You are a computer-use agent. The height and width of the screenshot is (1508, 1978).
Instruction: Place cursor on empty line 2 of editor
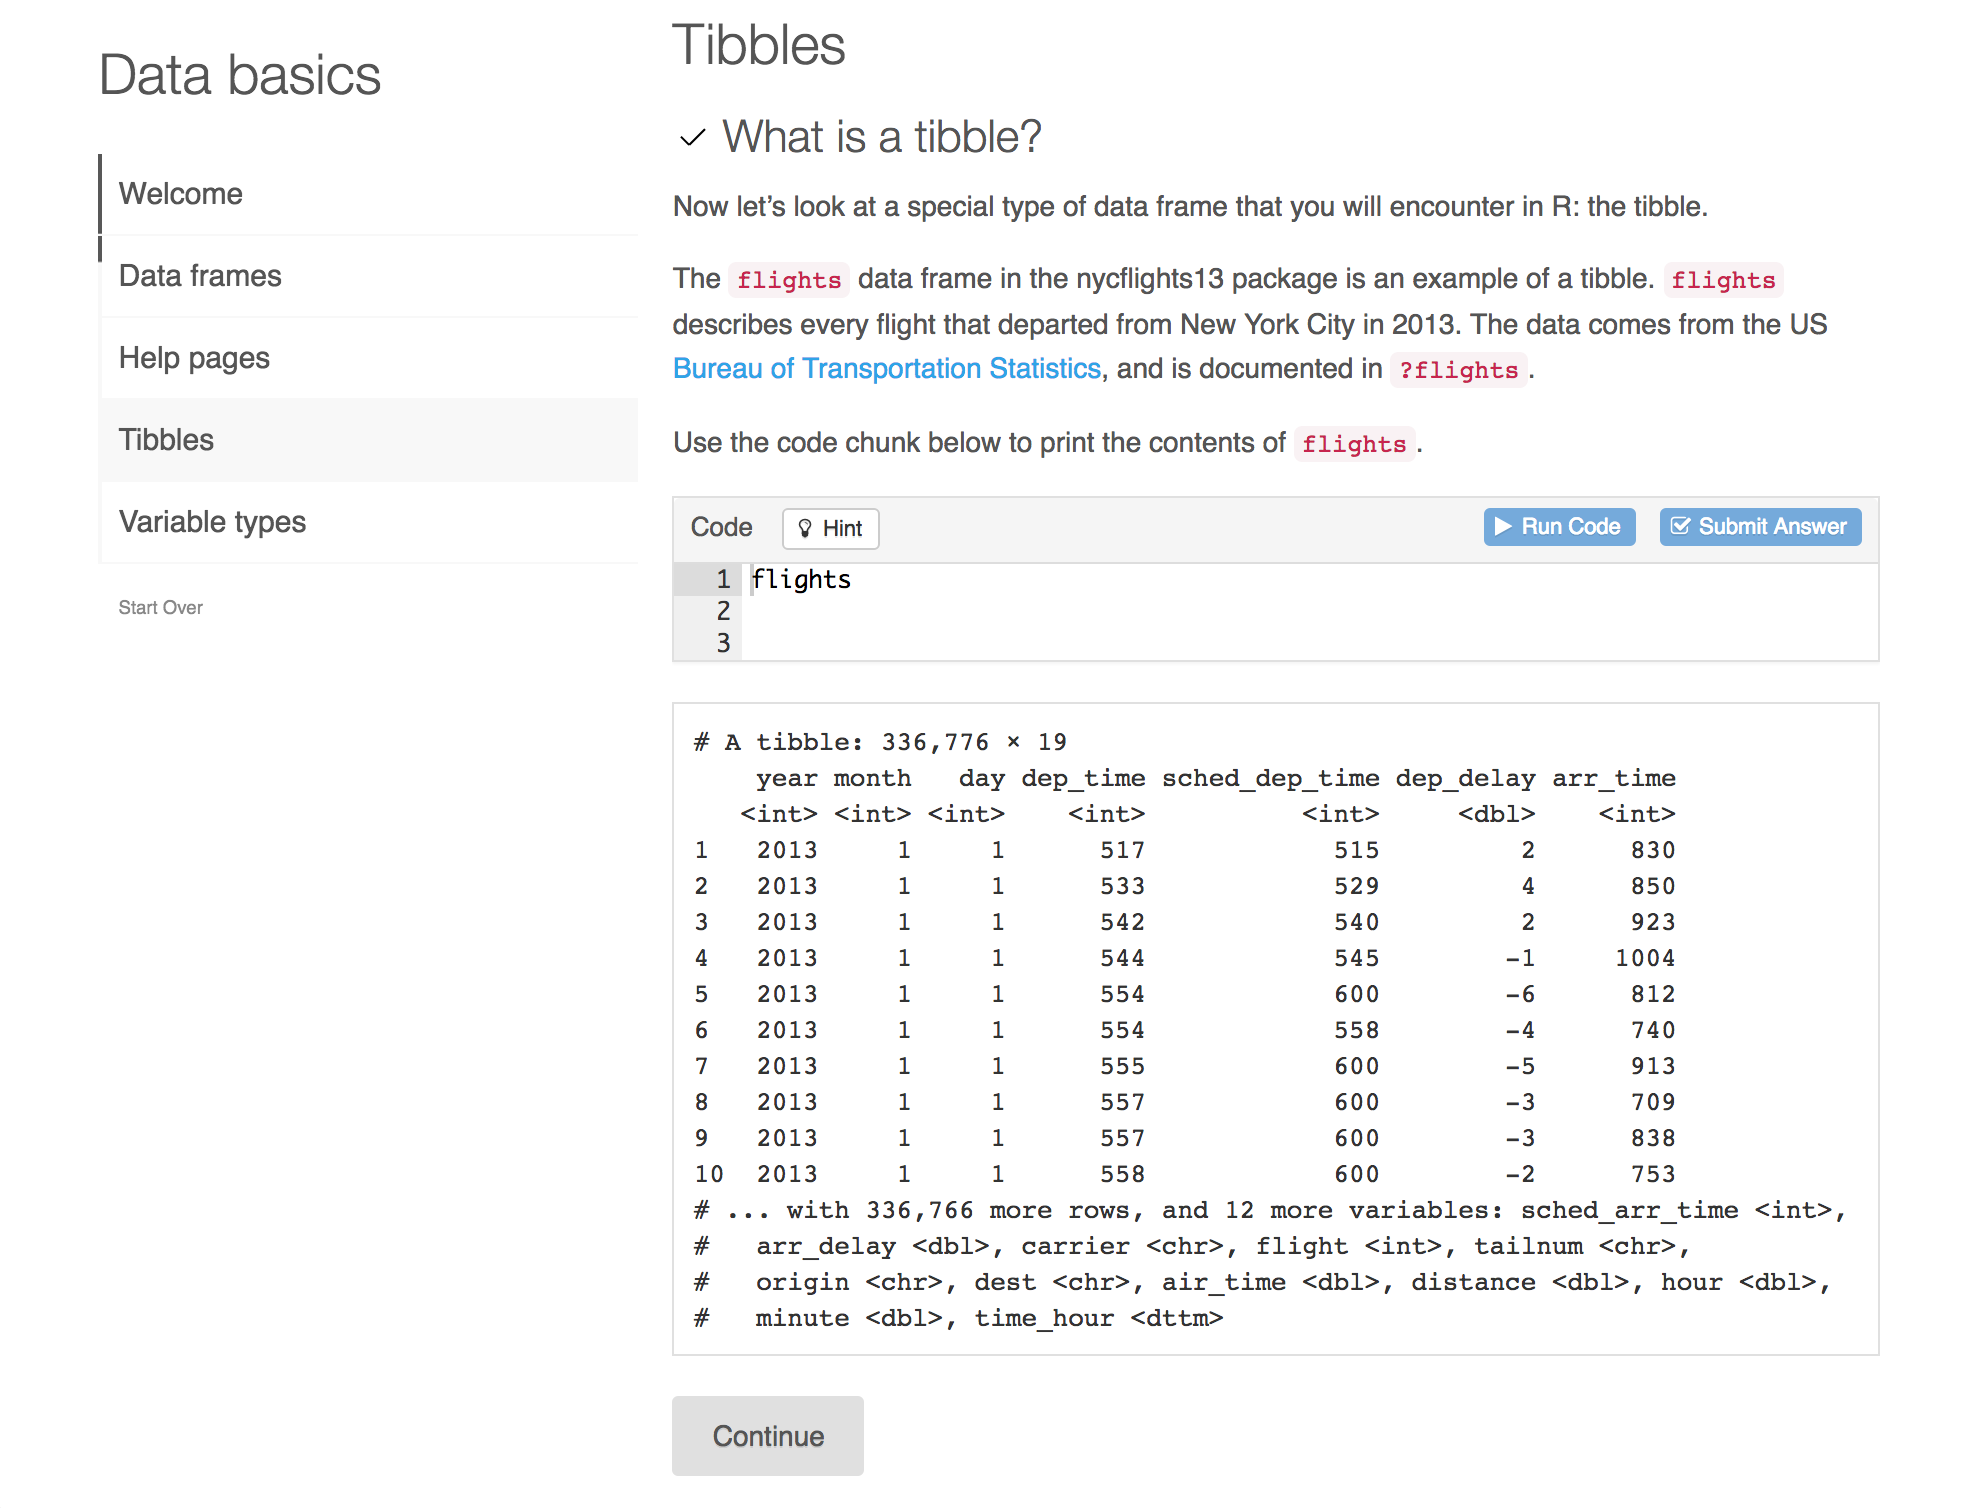click(1309, 611)
